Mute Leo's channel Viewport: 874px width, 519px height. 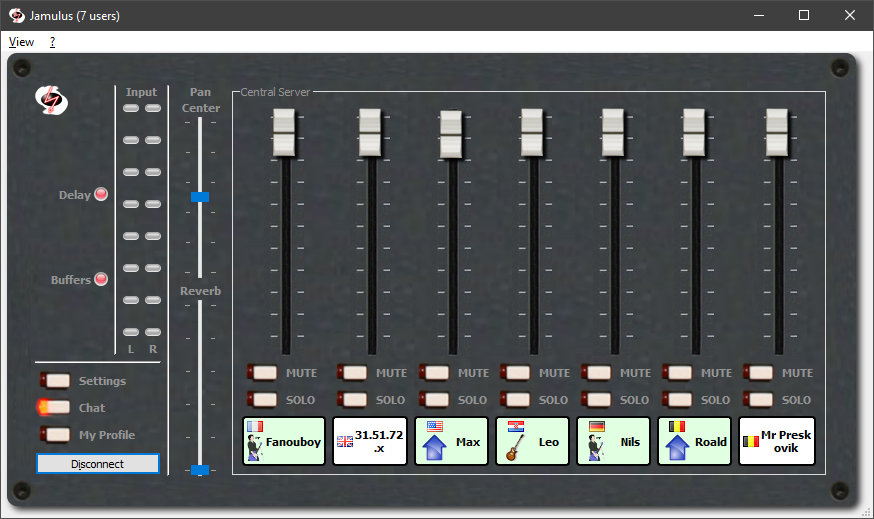[x=515, y=372]
